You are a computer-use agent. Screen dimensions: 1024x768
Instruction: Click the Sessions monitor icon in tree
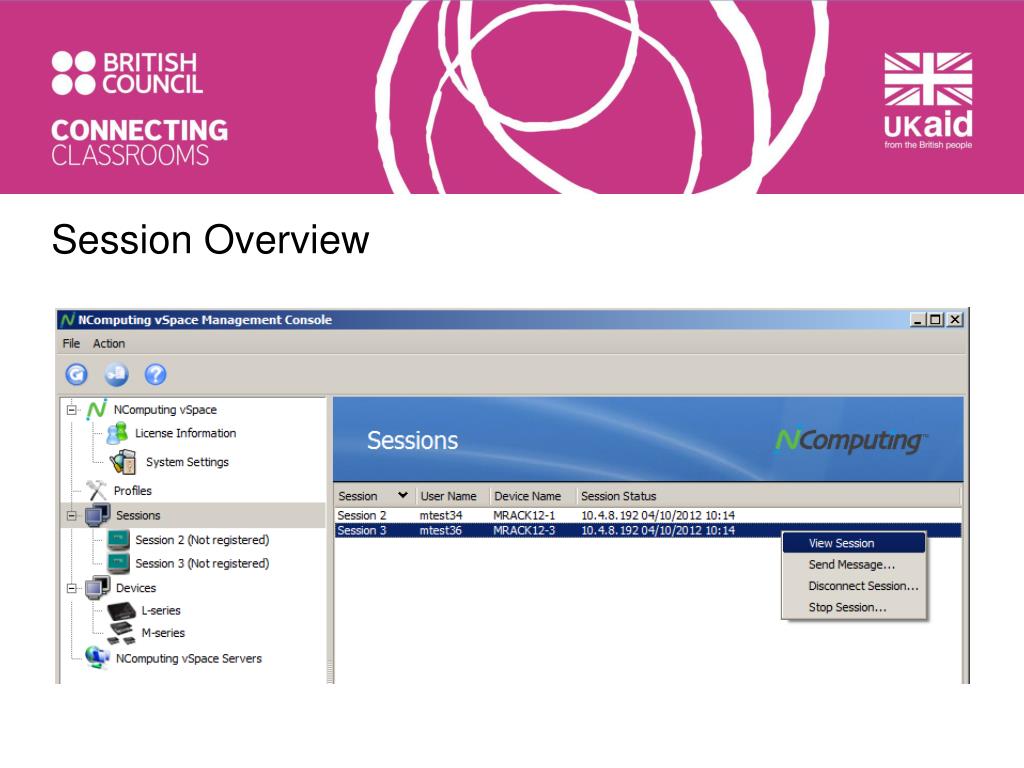[x=97, y=515]
